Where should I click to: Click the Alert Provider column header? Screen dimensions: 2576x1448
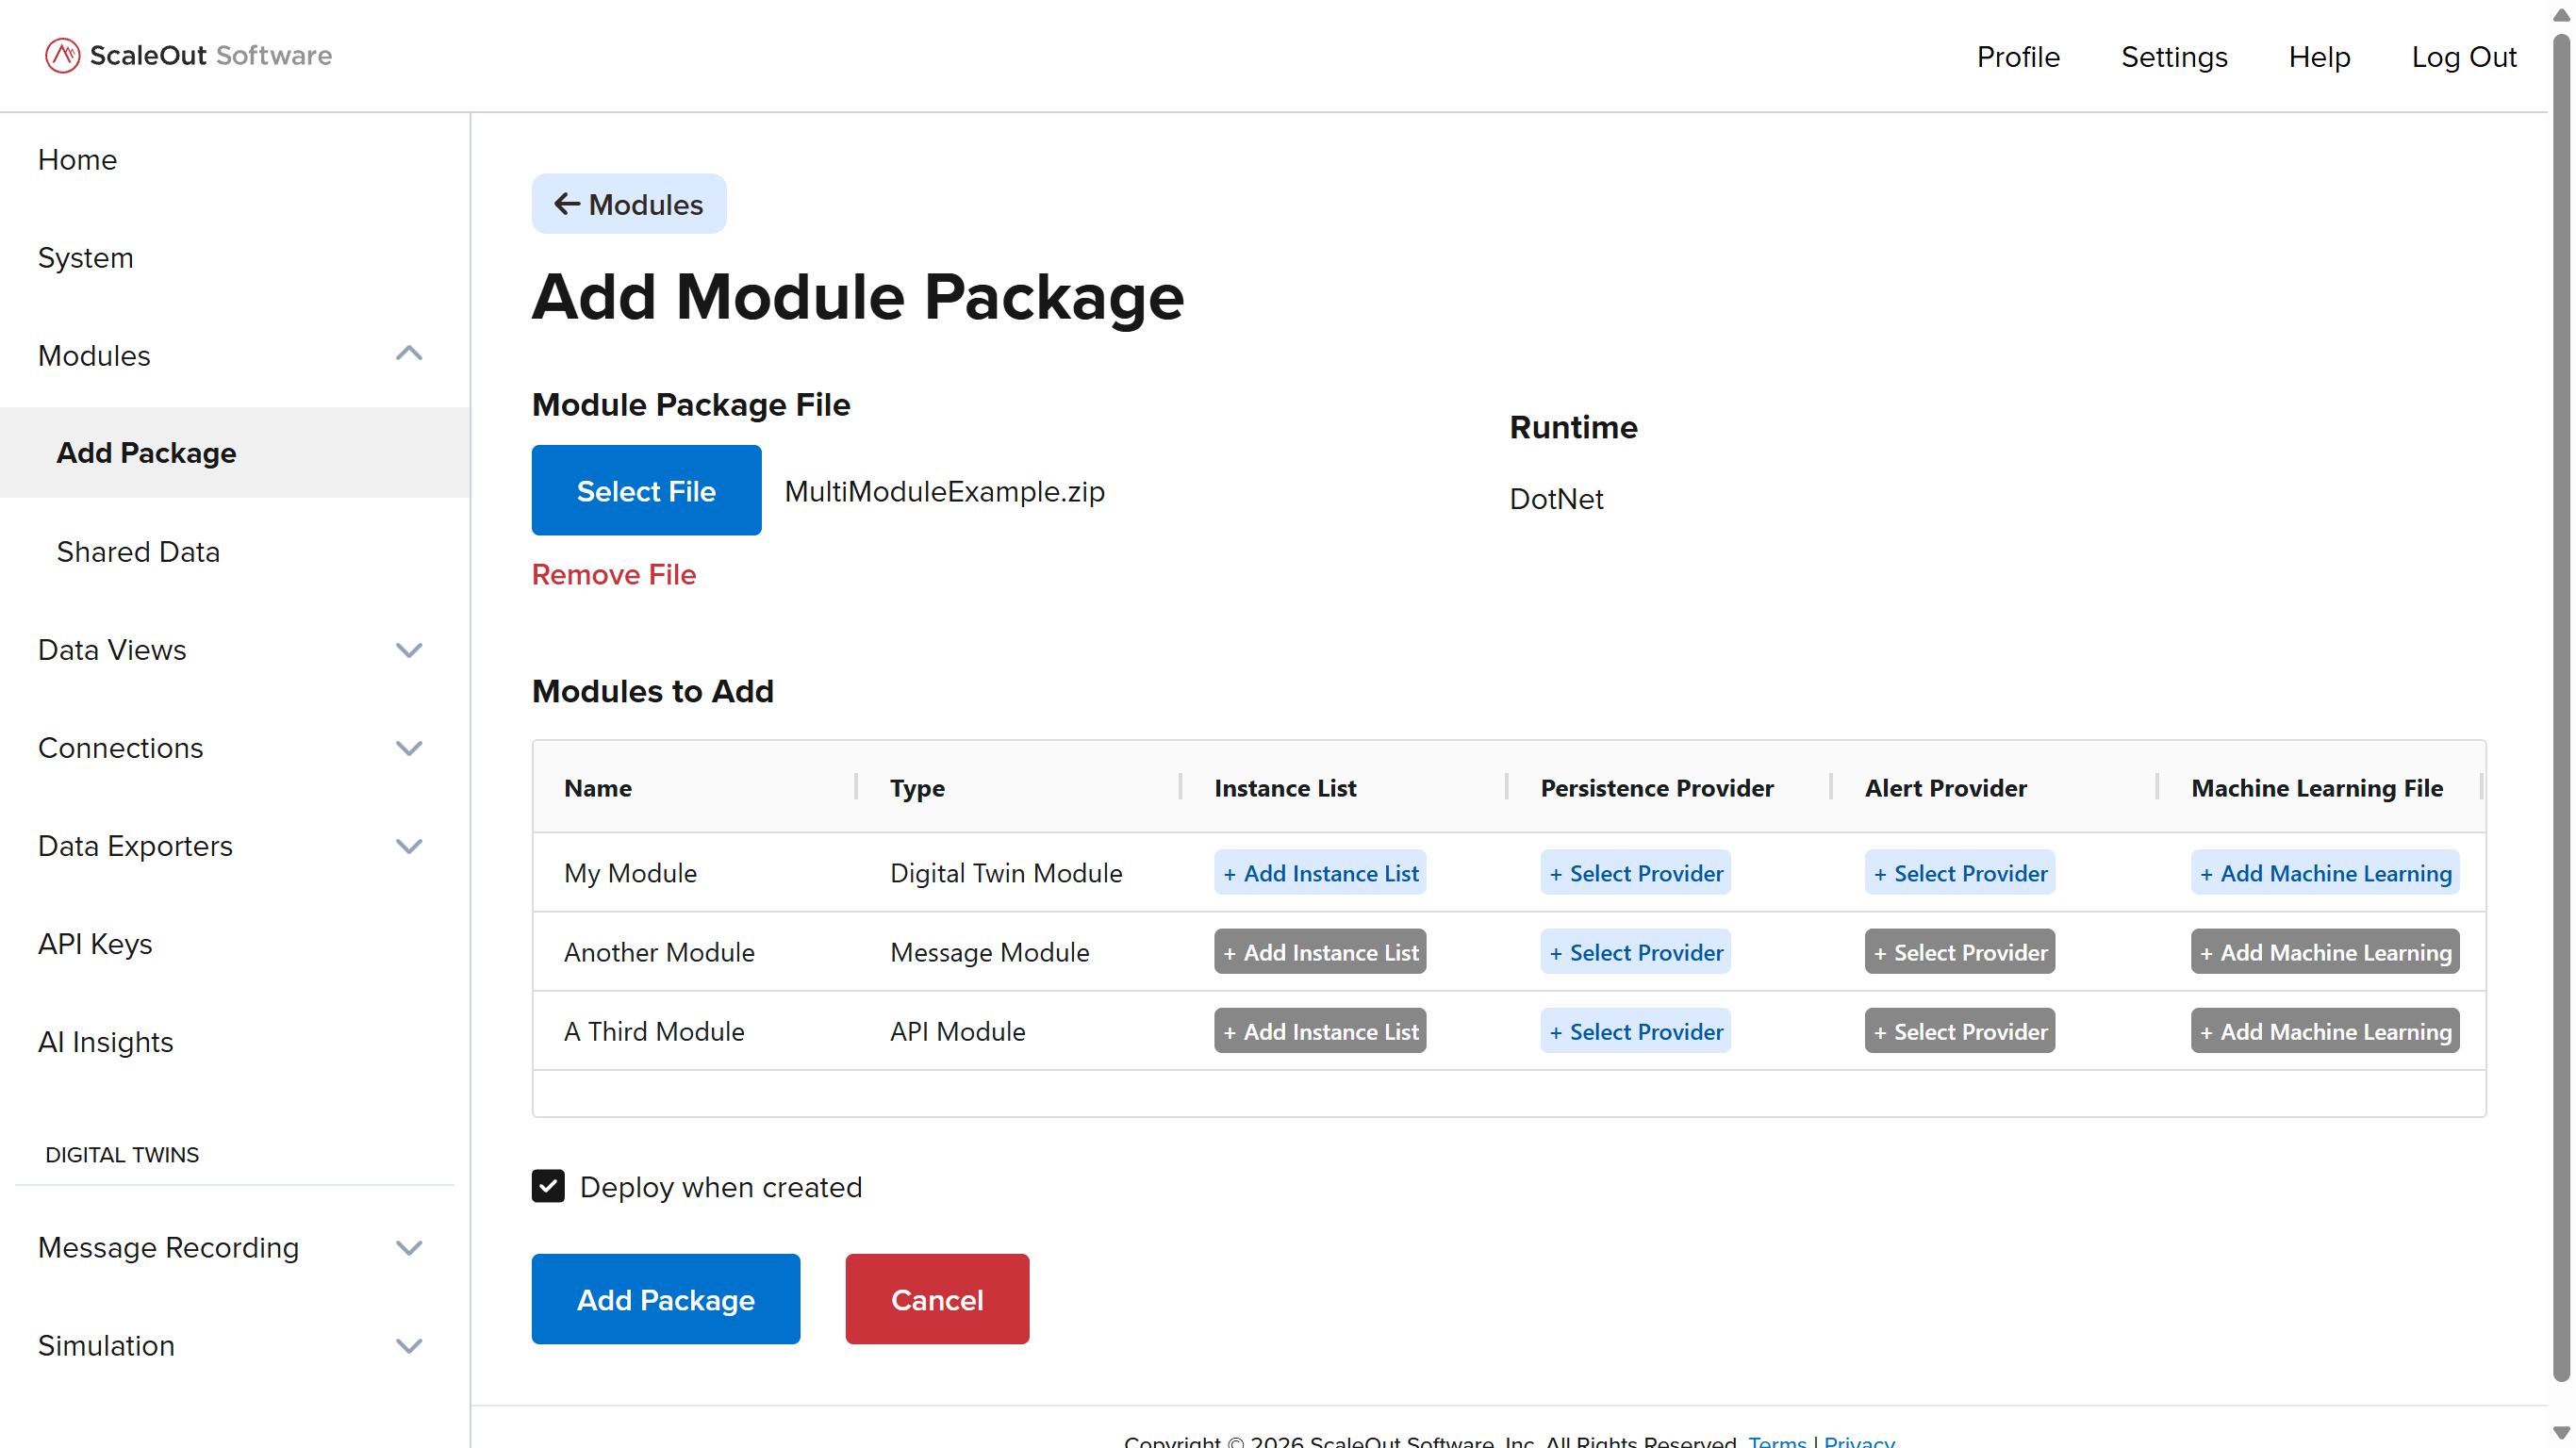click(1946, 788)
